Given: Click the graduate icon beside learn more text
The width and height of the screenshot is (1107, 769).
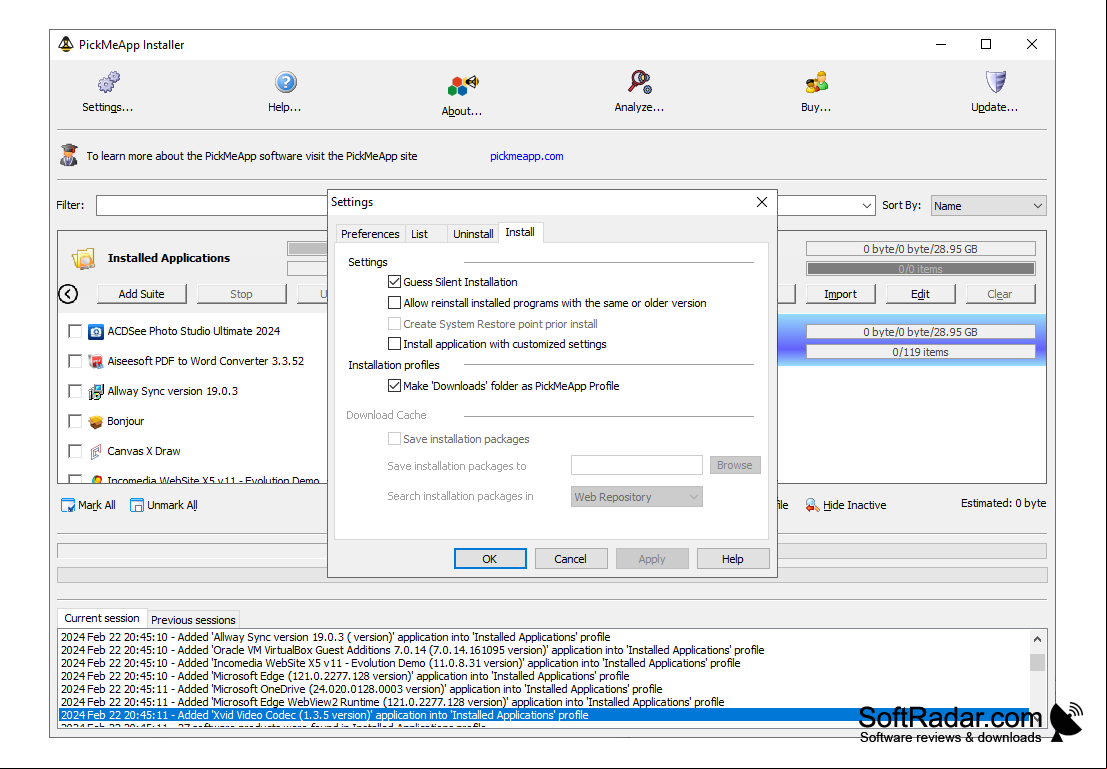Looking at the screenshot, I should (x=68, y=155).
